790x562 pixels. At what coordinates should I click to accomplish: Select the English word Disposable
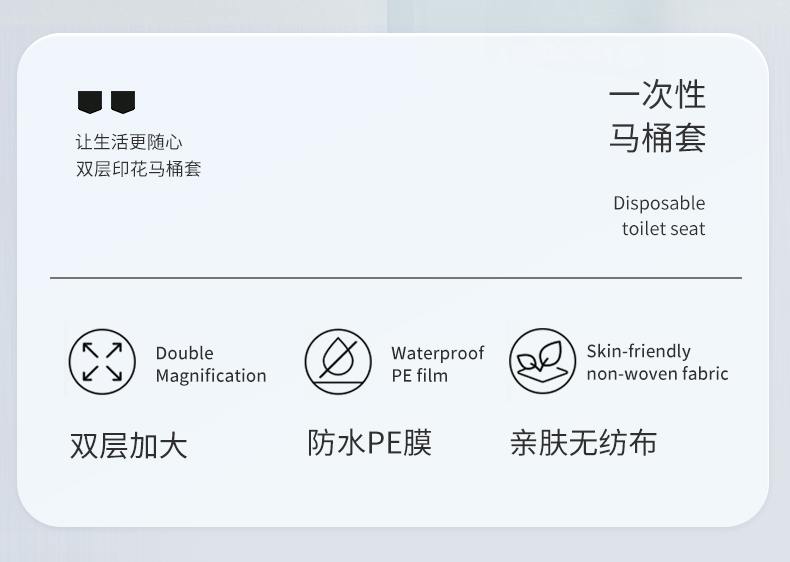click(659, 203)
